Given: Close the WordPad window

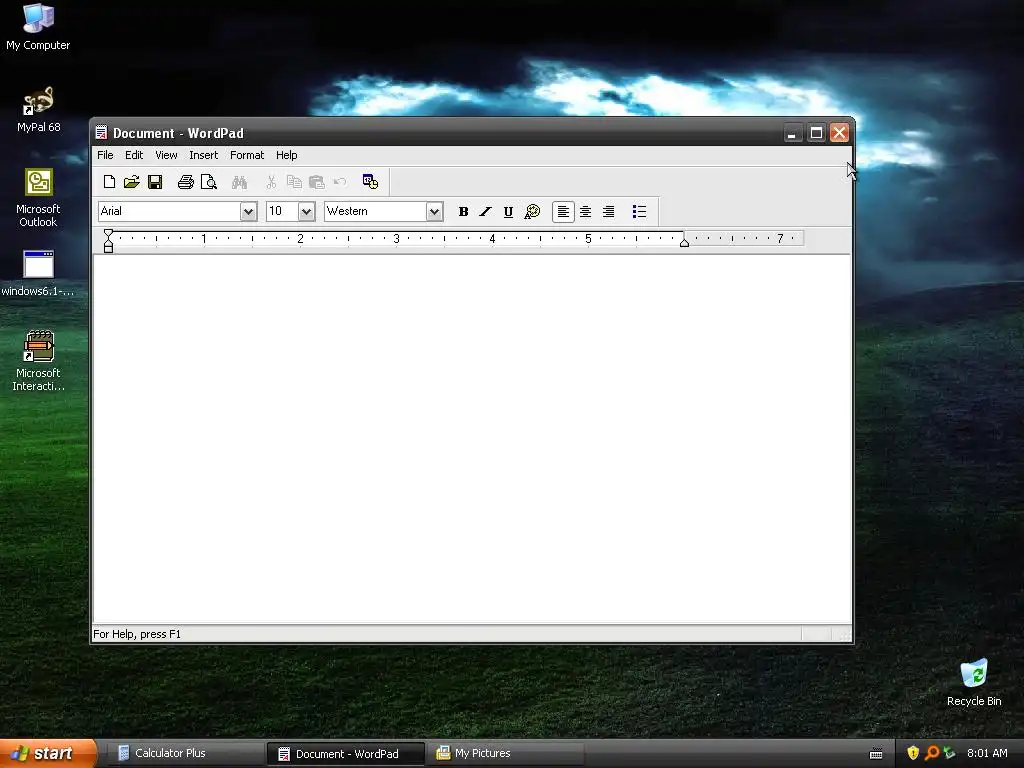Looking at the screenshot, I should tap(839, 133).
